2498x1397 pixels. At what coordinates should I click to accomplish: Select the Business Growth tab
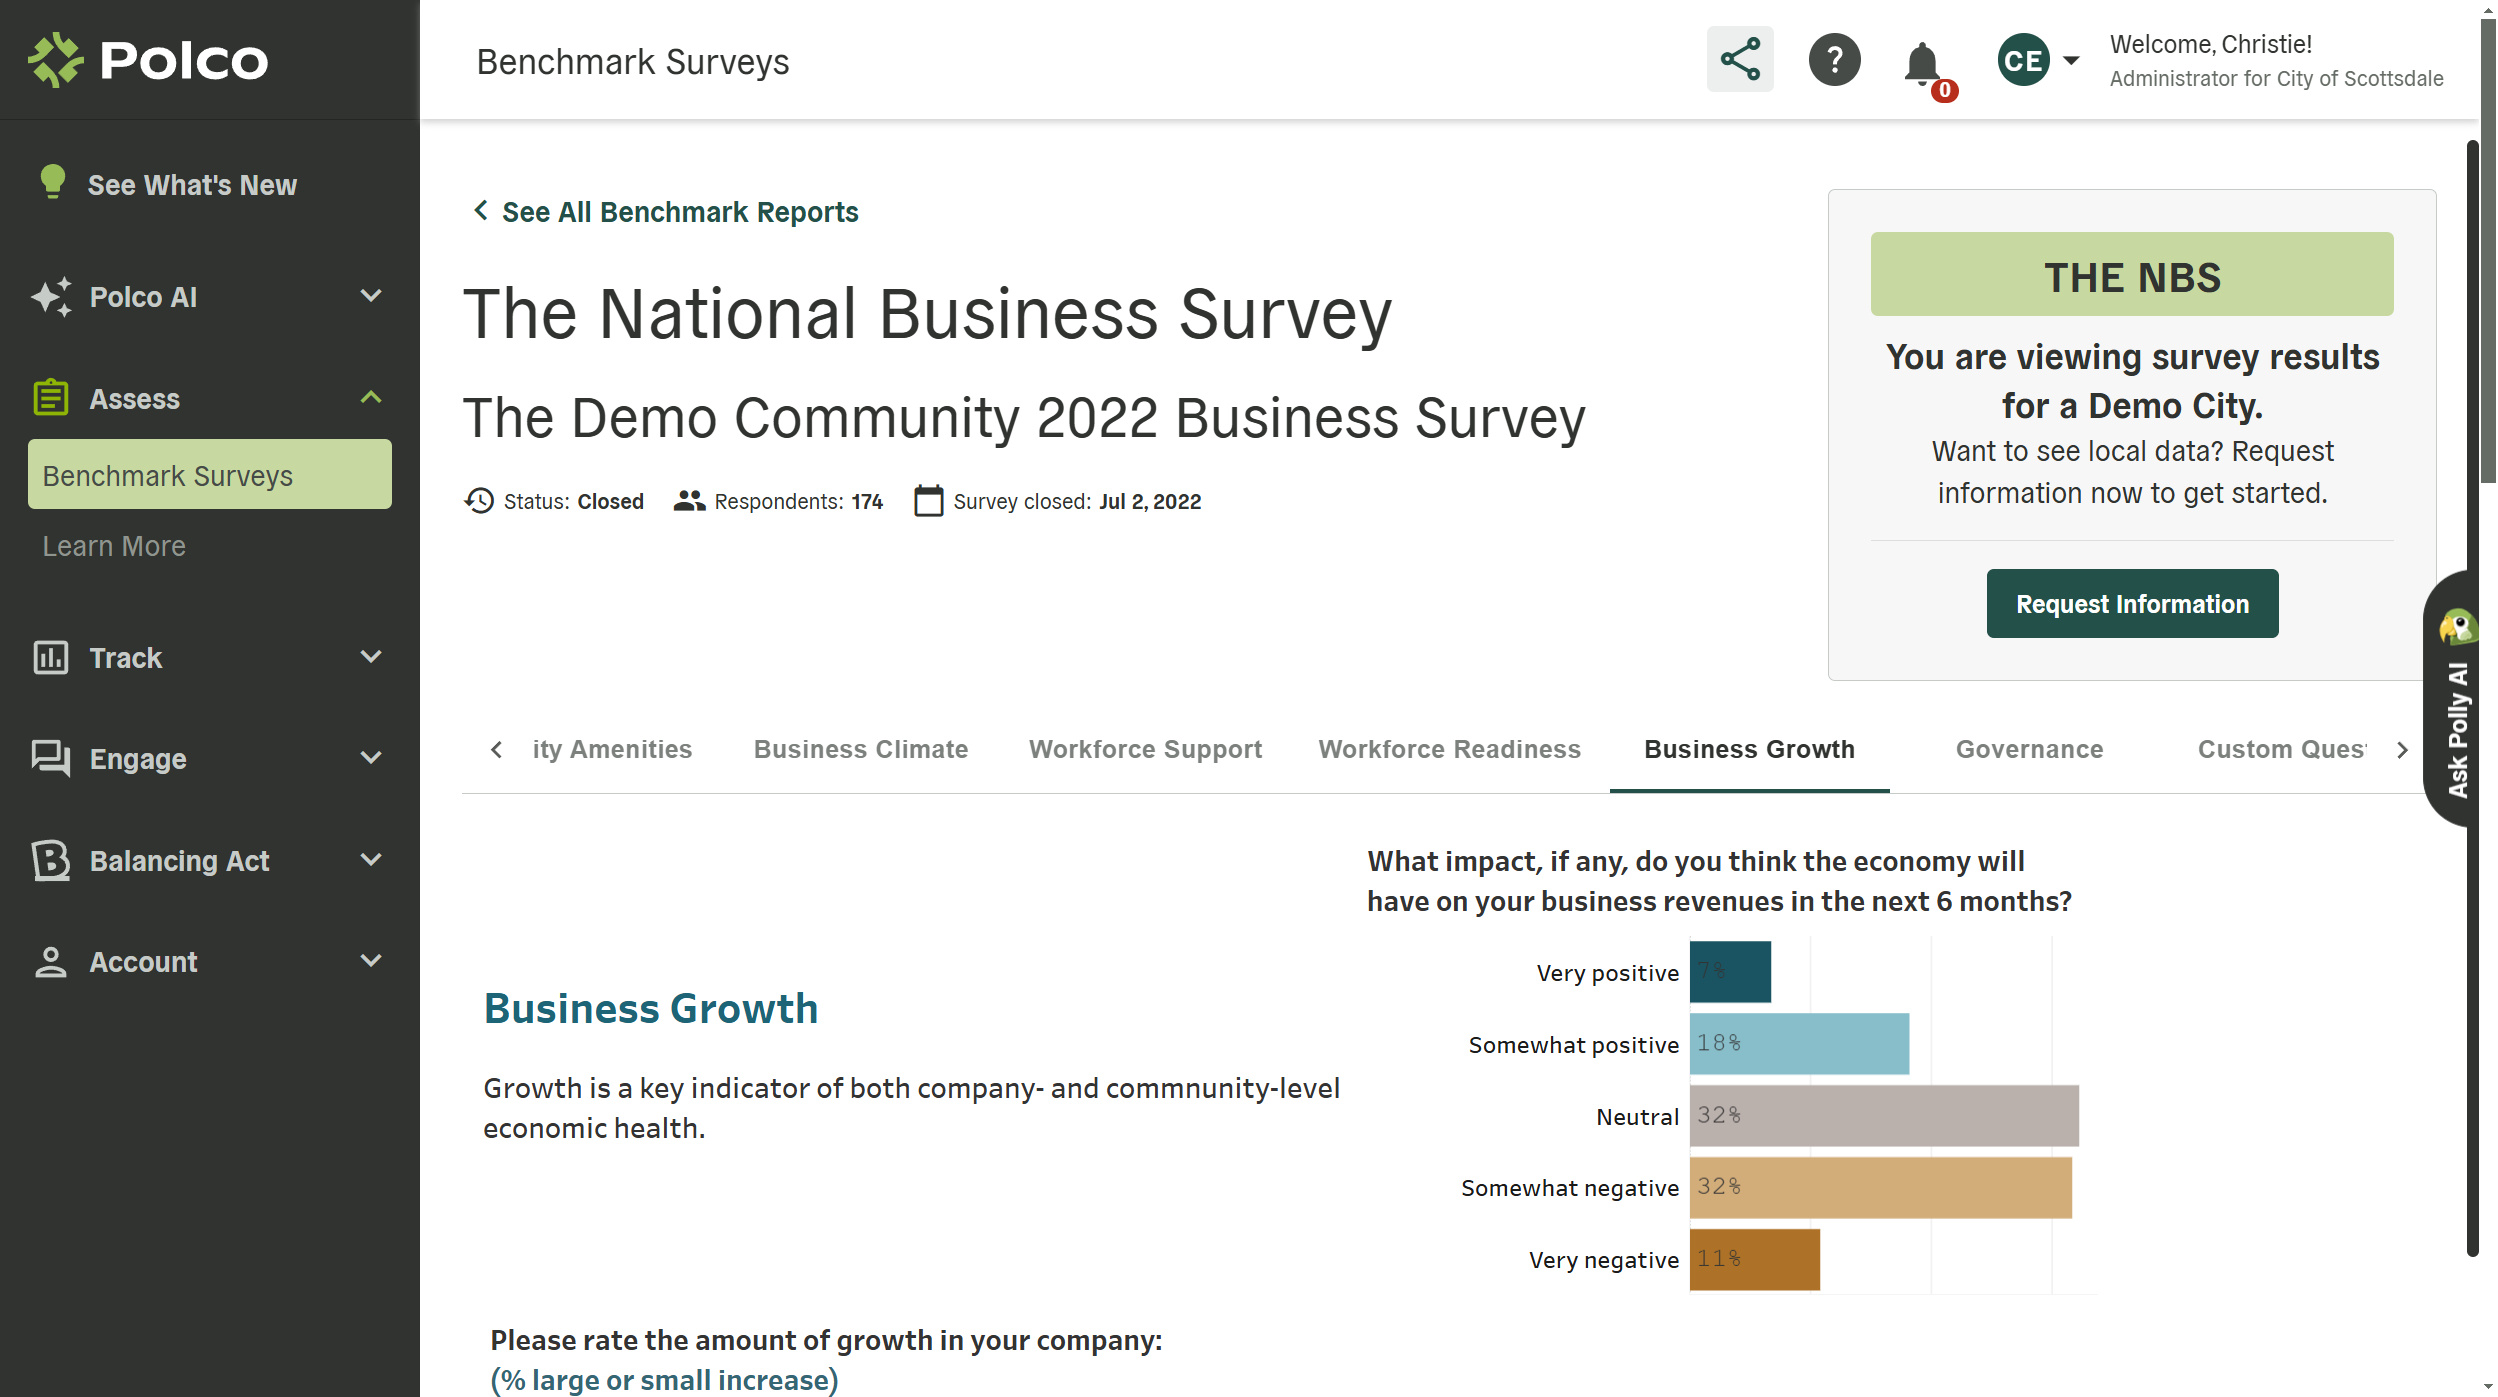[1749, 749]
